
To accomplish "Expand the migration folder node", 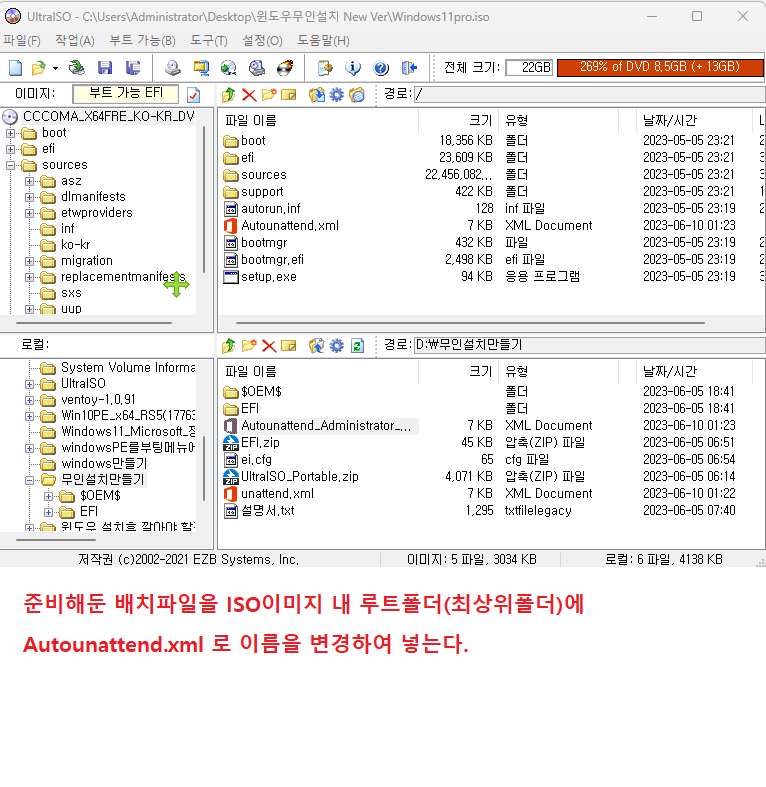I will (30, 261).
